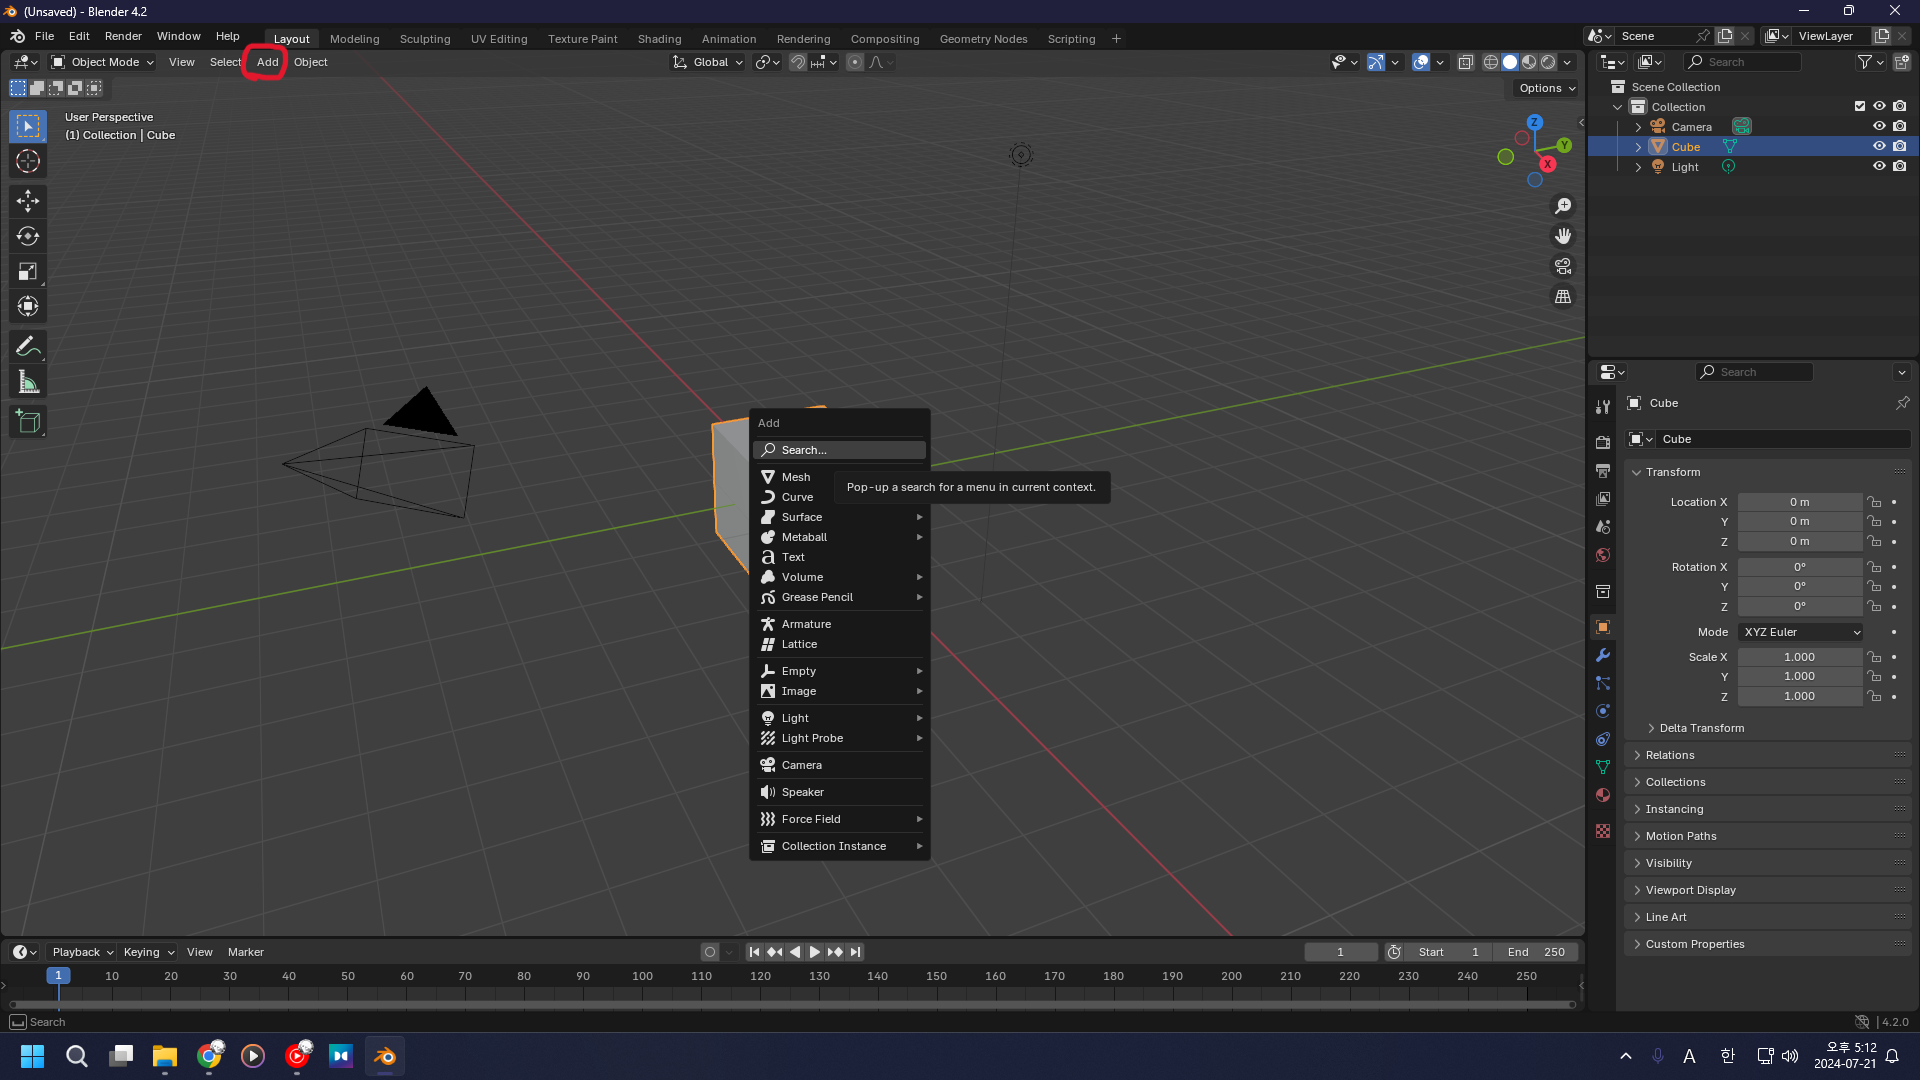Uncheck the Collection exclude checkbox
The height and width of the screenshot is (1080, 1920).
click(1860, 106)
